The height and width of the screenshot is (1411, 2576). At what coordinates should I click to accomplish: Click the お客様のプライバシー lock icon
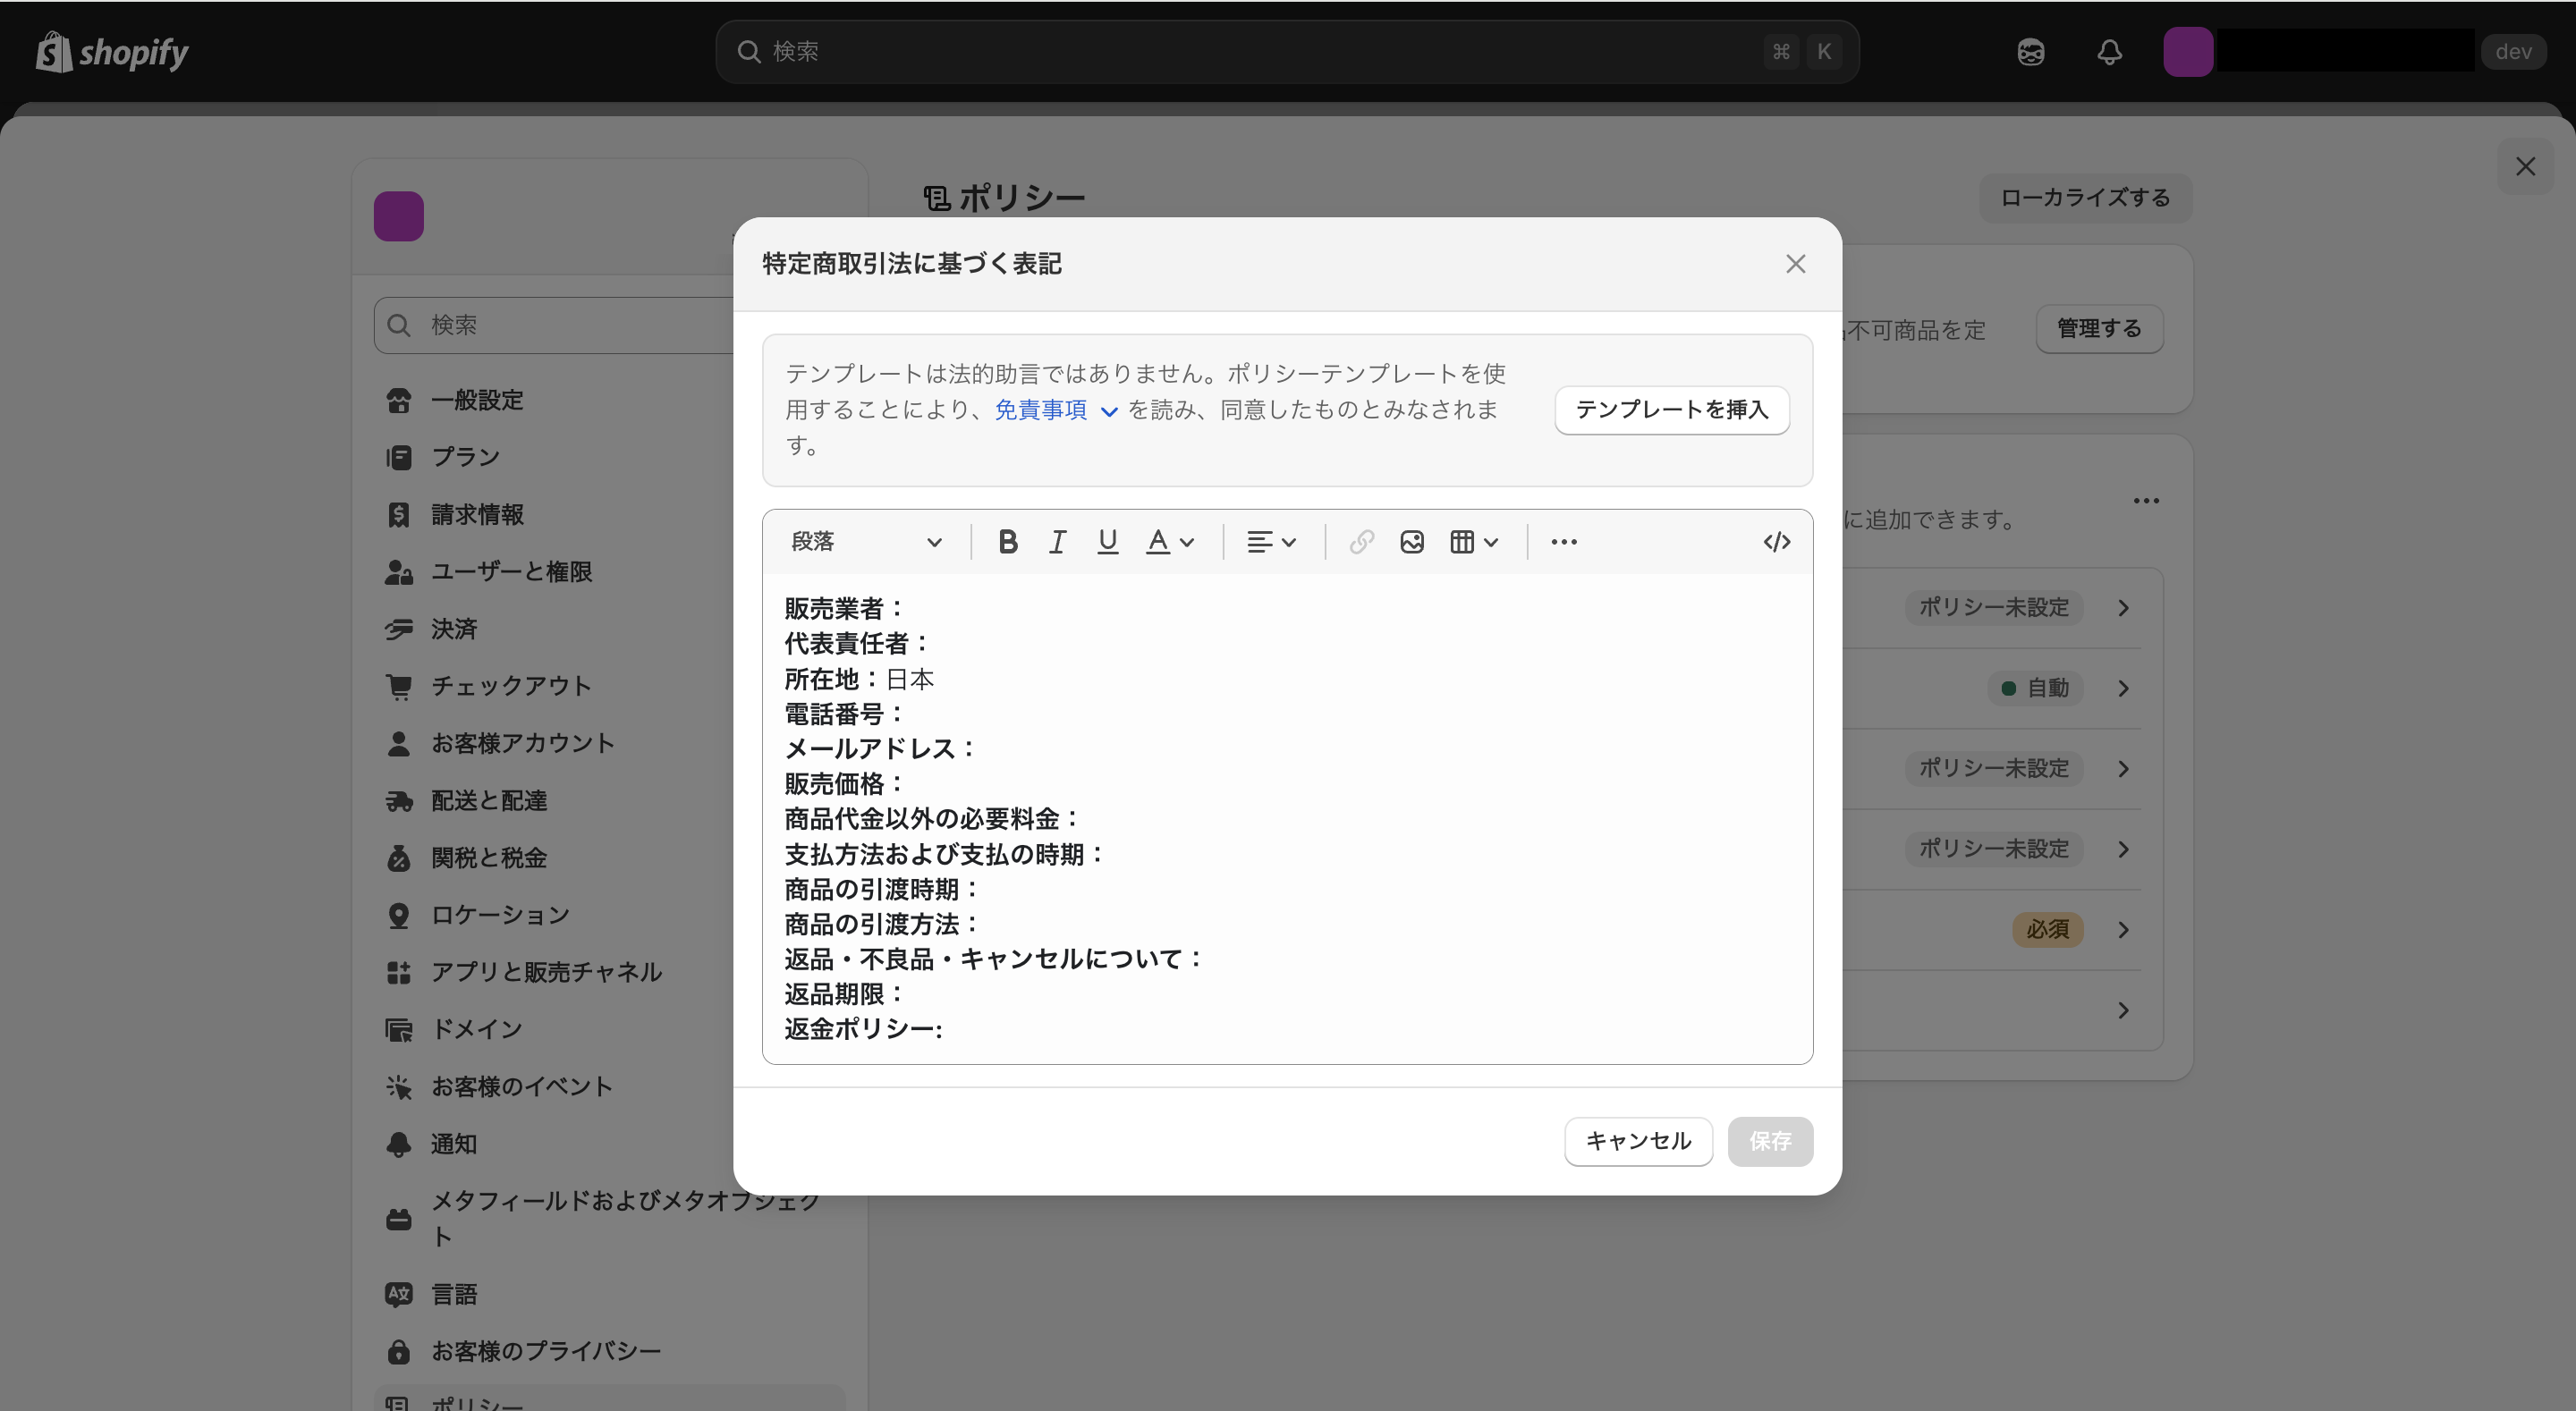(x=398, y=1351)
